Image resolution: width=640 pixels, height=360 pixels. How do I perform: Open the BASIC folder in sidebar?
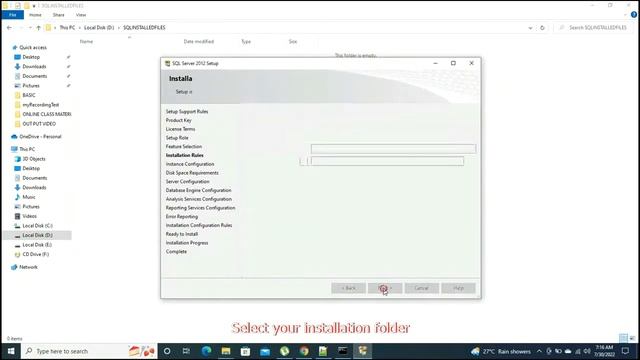pyautogui.click(x=29, y=95)
